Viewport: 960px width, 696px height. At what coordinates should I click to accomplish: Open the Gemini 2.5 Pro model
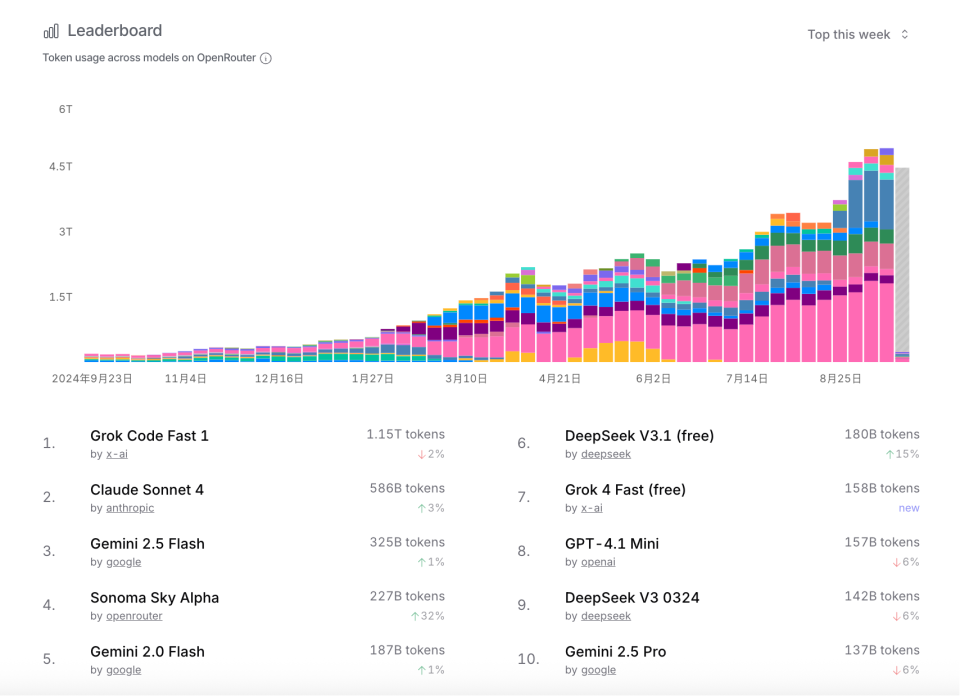[615, 652]
